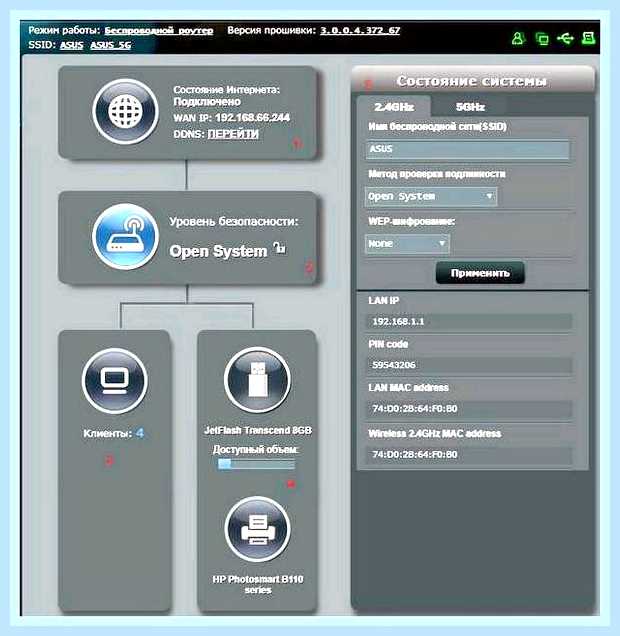Expand the WEP encryption None dropdown
The height and width of the screenshot is (636, 620).
point(407,244)
